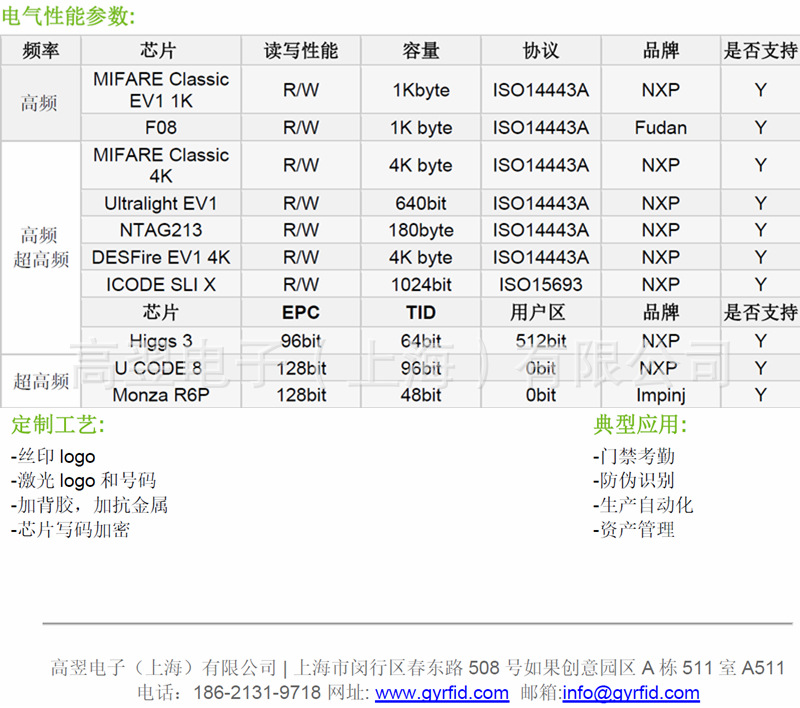Screen dimensions: 800x708
Task: Select the Higgs 3 chip name
Action: pos(161,341)
